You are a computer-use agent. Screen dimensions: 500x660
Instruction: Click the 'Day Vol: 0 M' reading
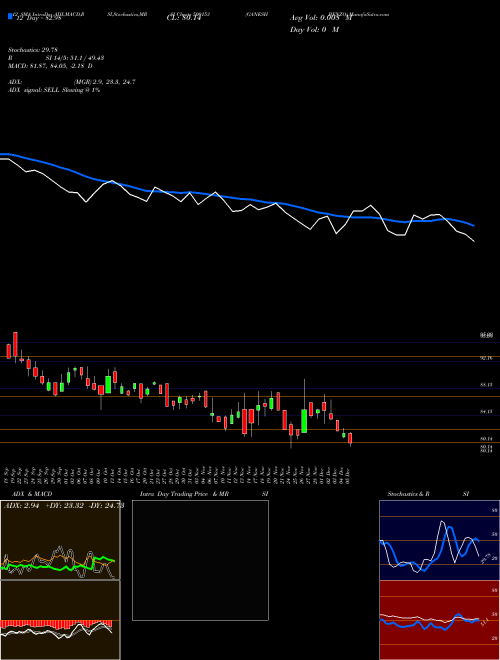pos(314,30)
